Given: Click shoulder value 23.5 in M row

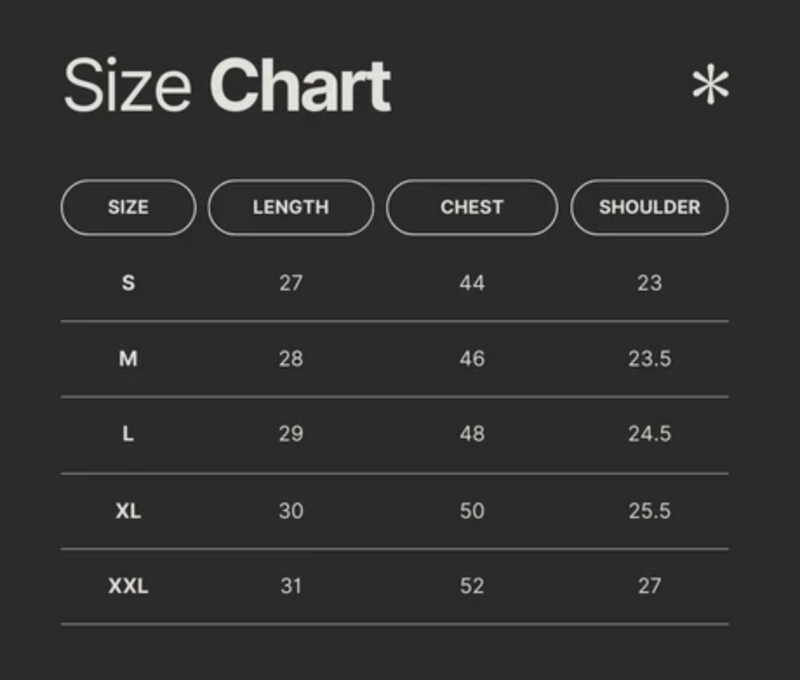Looking at the screenshot, I should coord(649,359).
